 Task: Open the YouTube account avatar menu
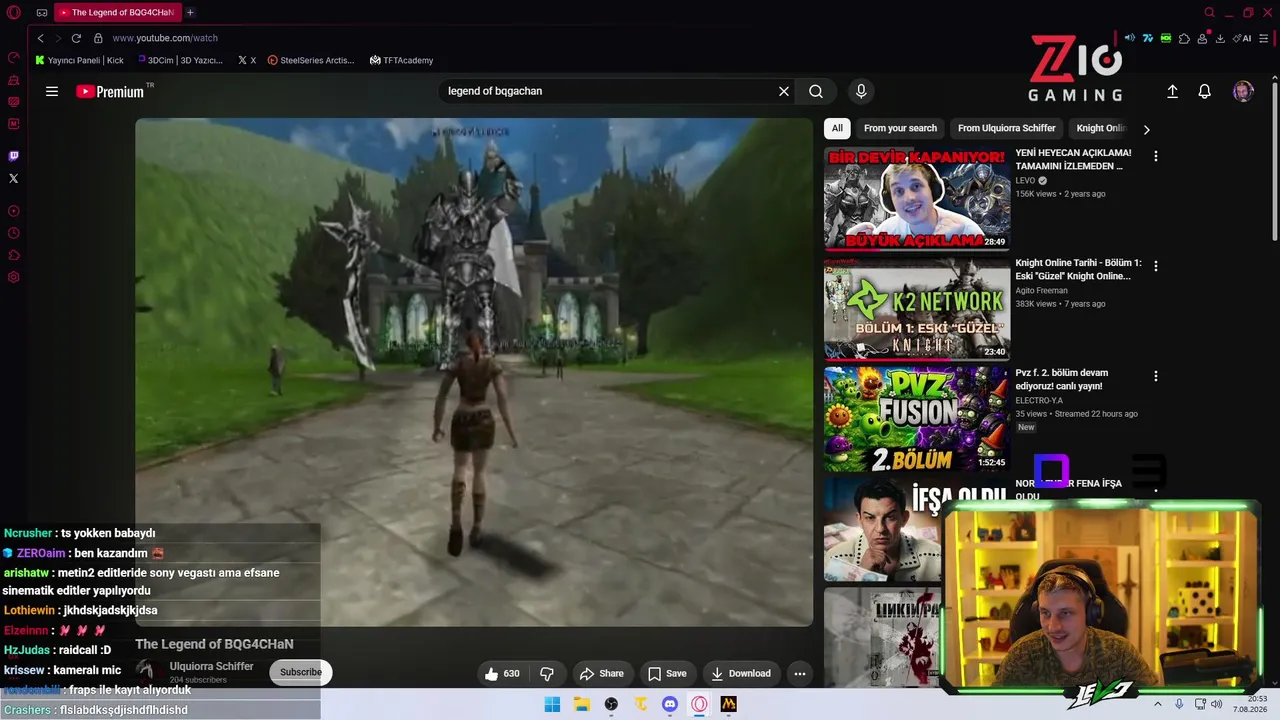(x=1243, y=91)
